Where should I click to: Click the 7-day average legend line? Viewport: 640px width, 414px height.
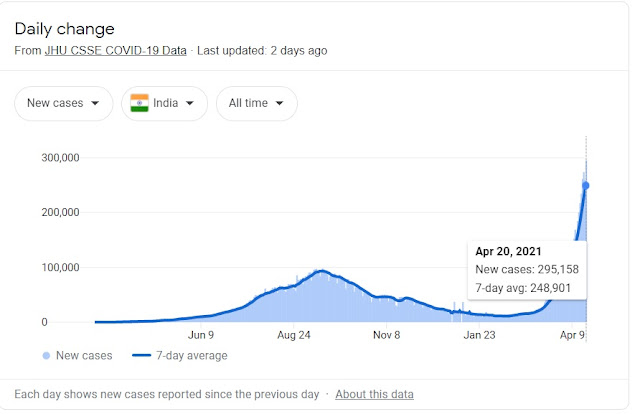click(x=142, y=356)
